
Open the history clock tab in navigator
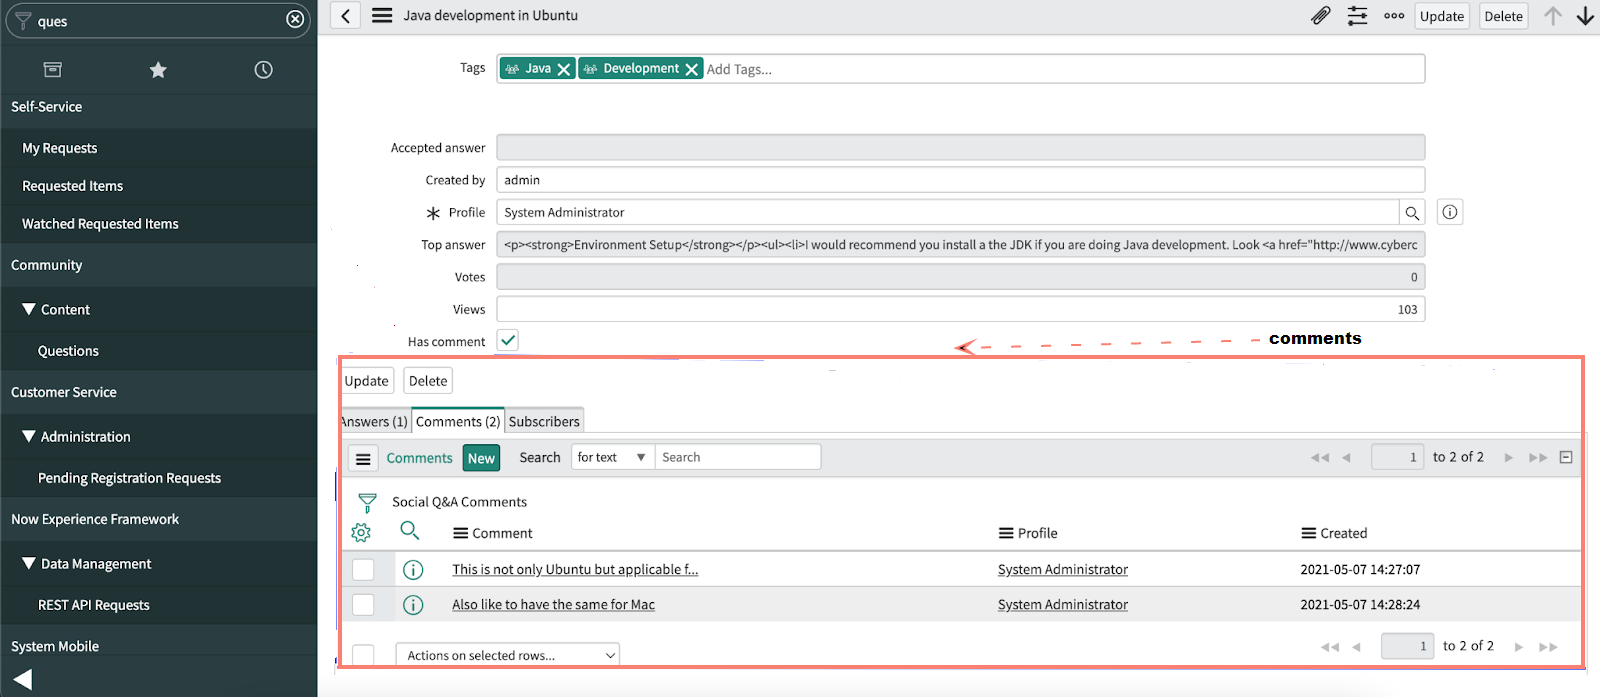263,70
